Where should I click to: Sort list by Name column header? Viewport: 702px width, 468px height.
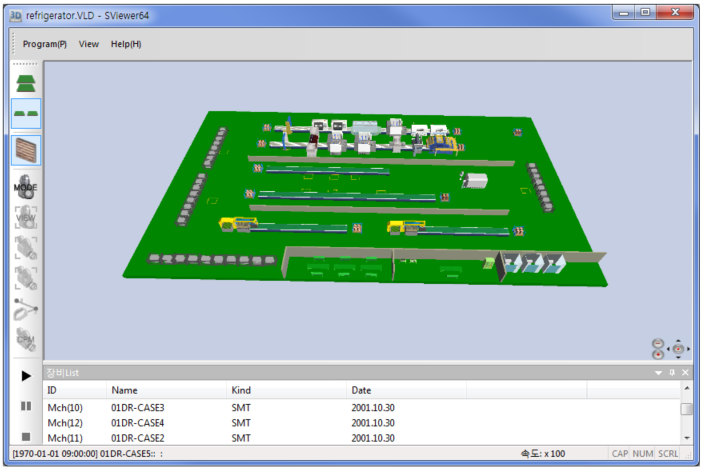pos(124,389)
